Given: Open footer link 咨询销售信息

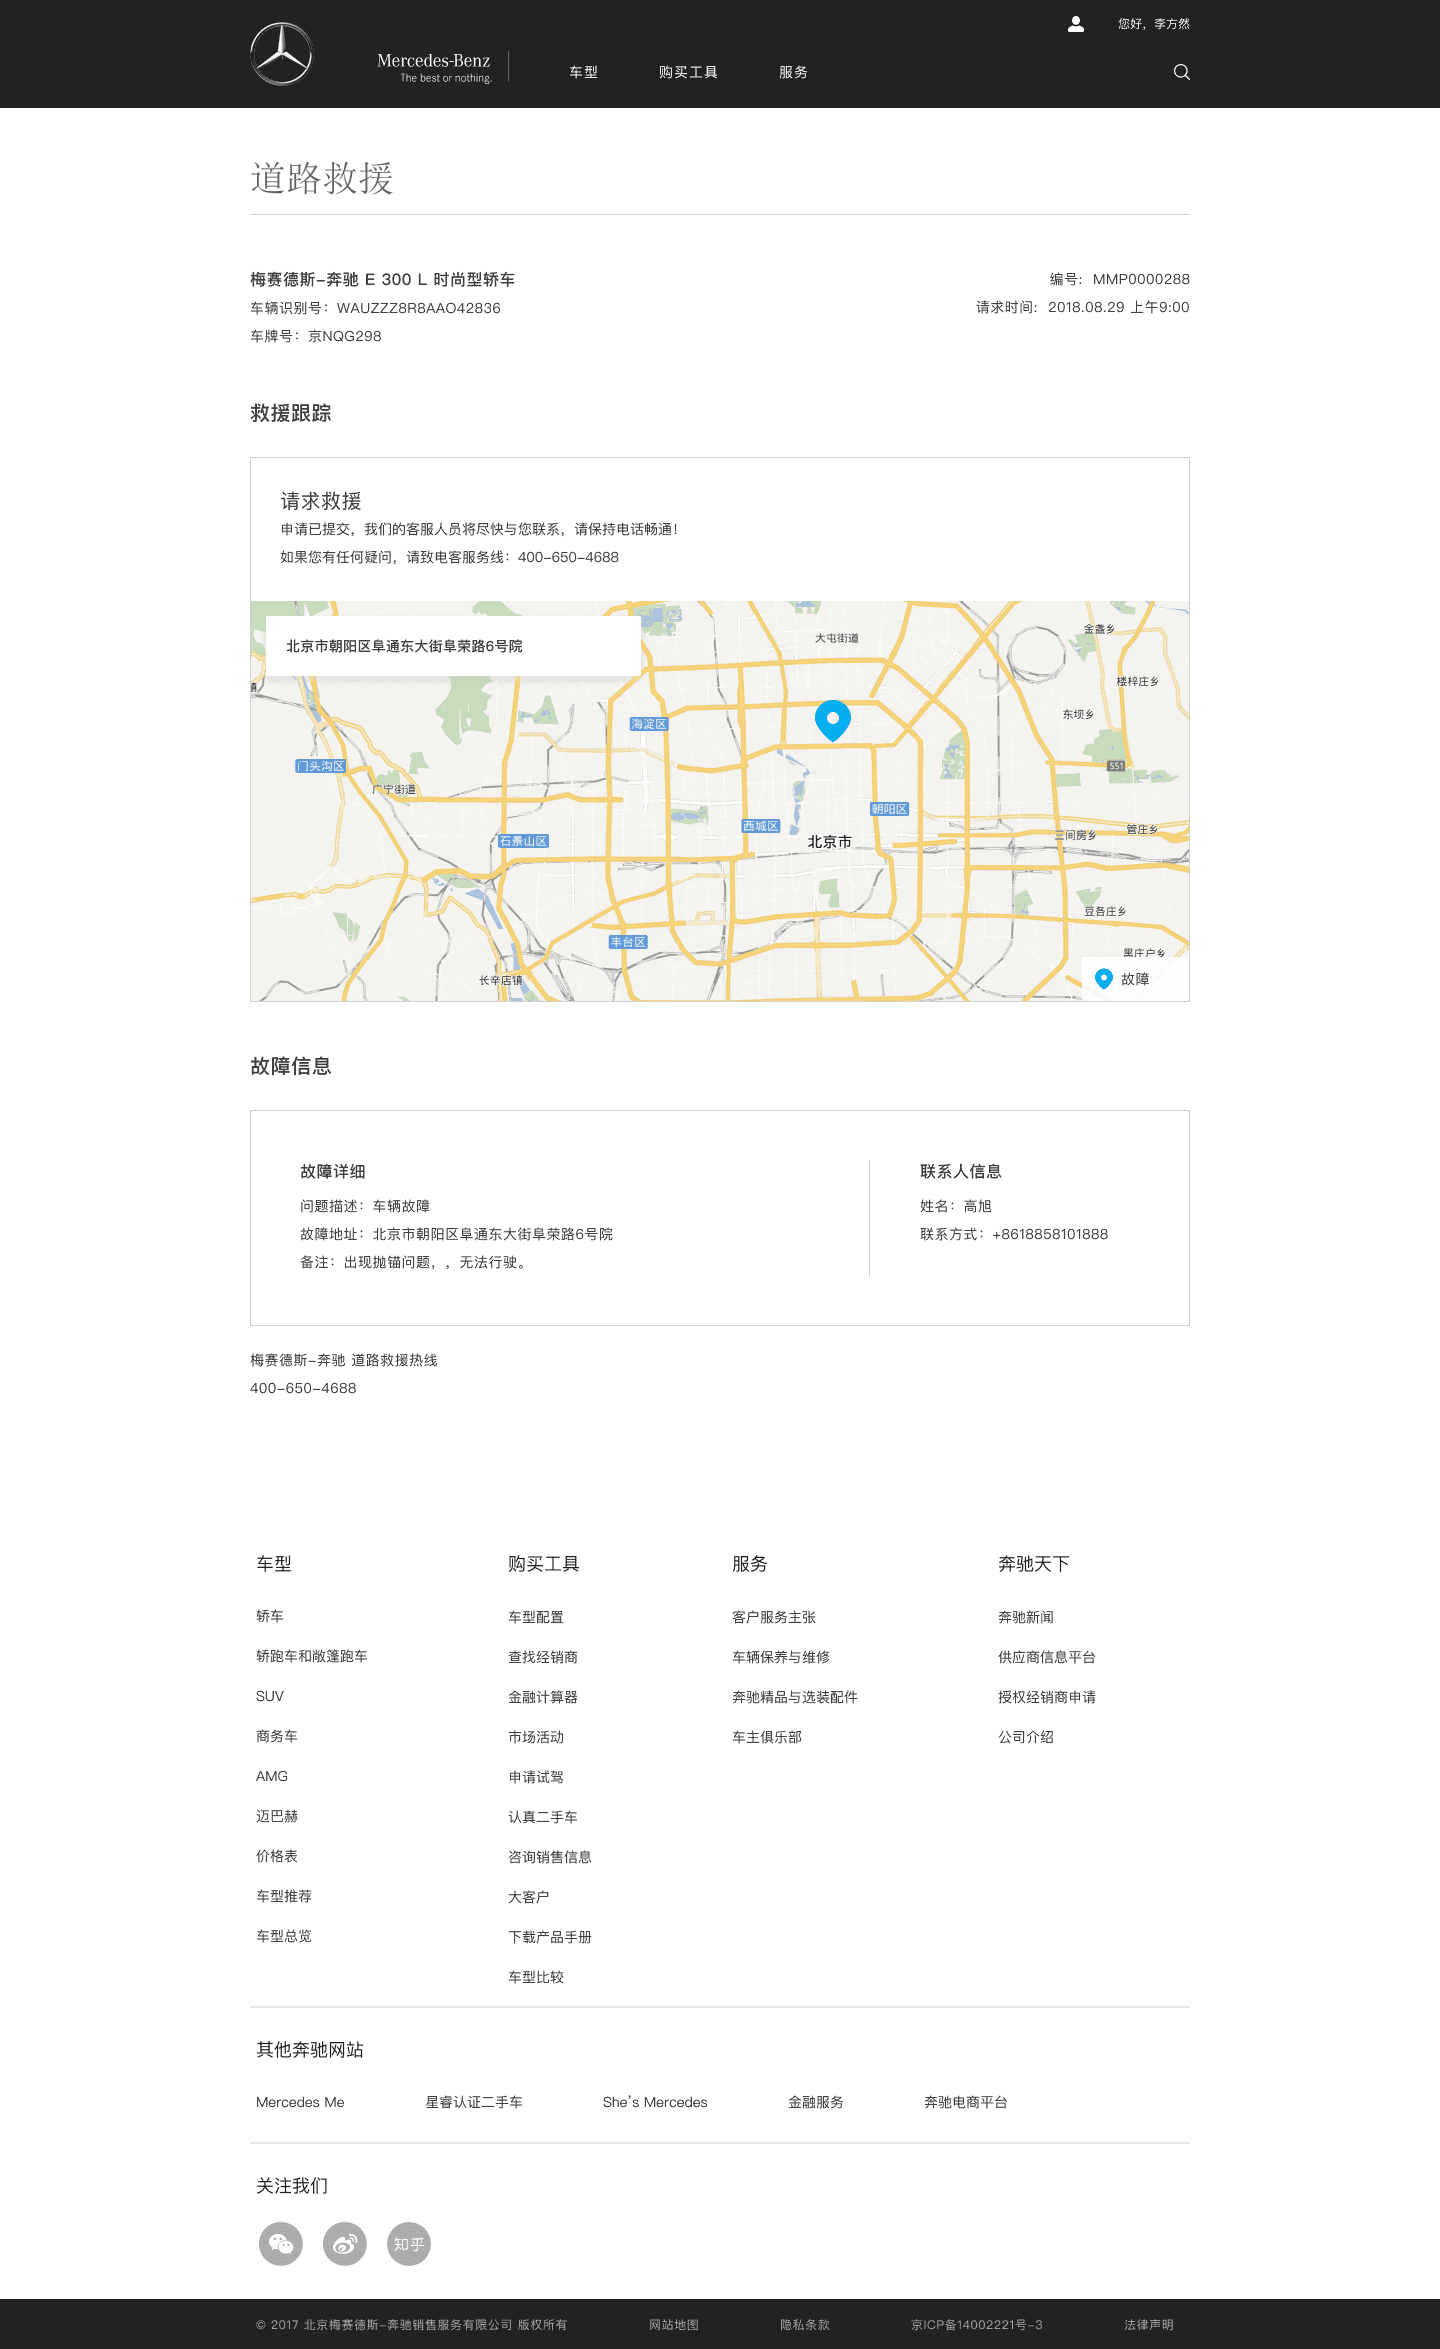Looking at the screenshot, I should (550, 1857).
